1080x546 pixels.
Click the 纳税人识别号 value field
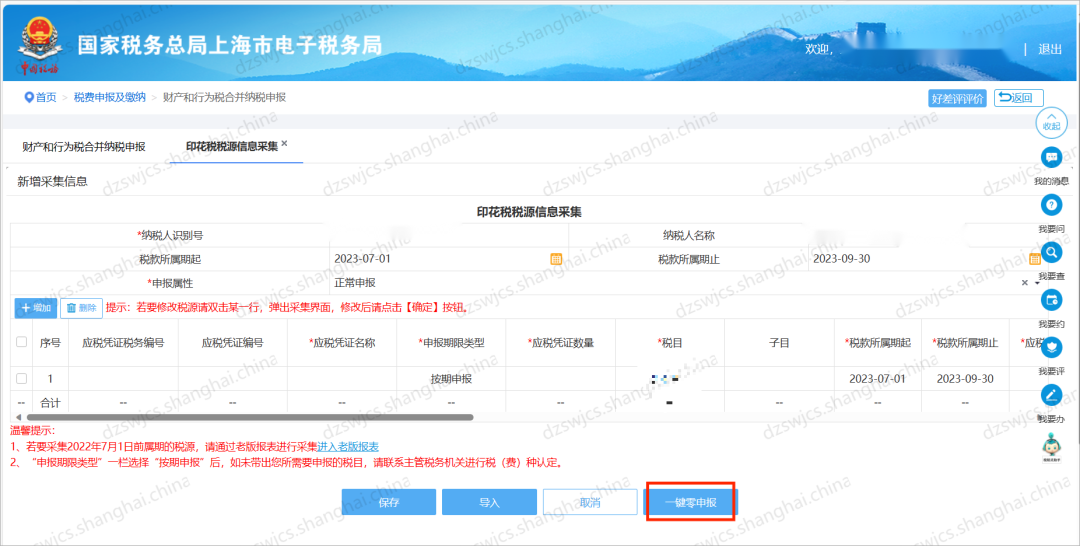pos(448,235)
